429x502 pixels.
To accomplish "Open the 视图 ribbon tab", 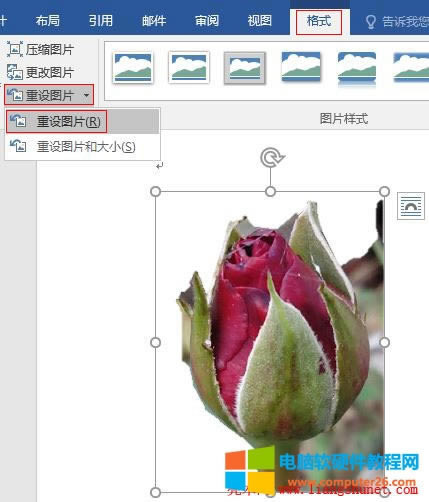I will click(x=259, y=21).
